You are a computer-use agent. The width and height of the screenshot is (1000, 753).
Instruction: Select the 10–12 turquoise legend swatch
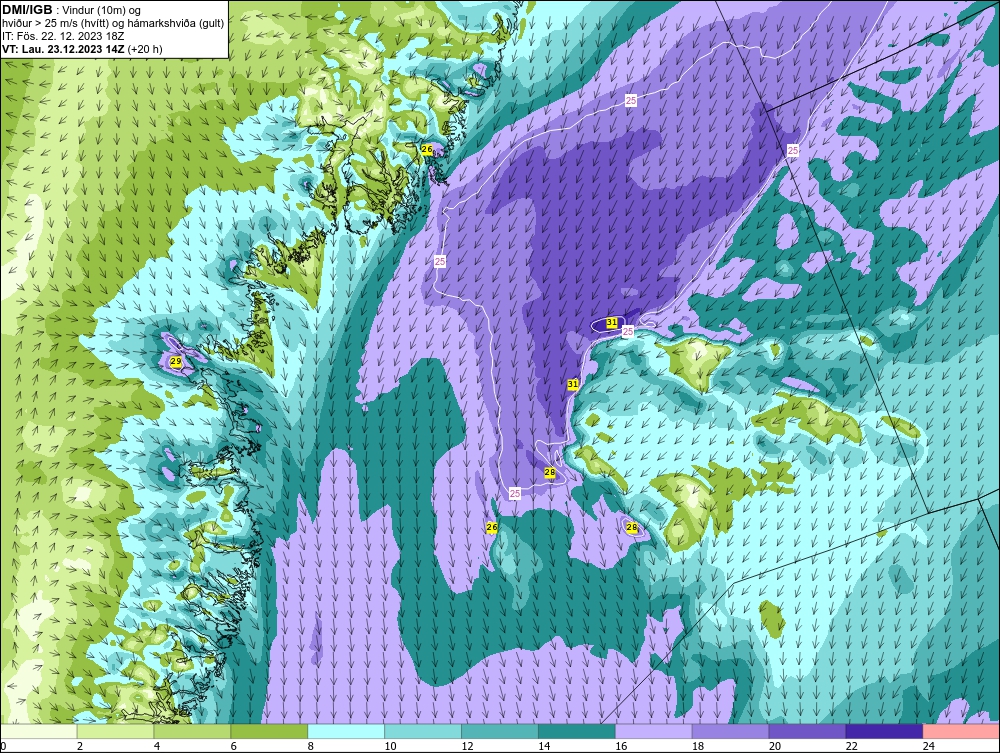[423, 731]
